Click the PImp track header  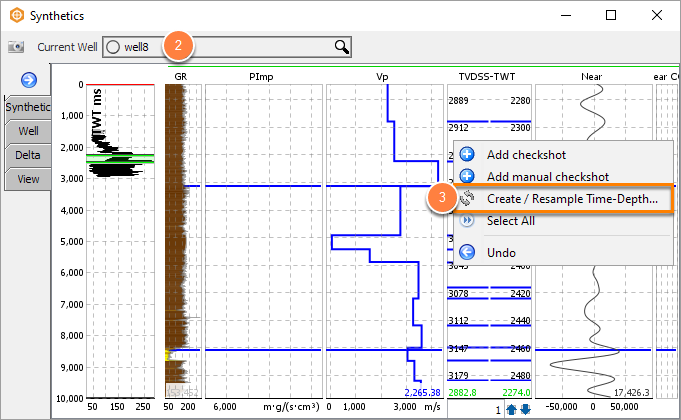pos(261,76)
